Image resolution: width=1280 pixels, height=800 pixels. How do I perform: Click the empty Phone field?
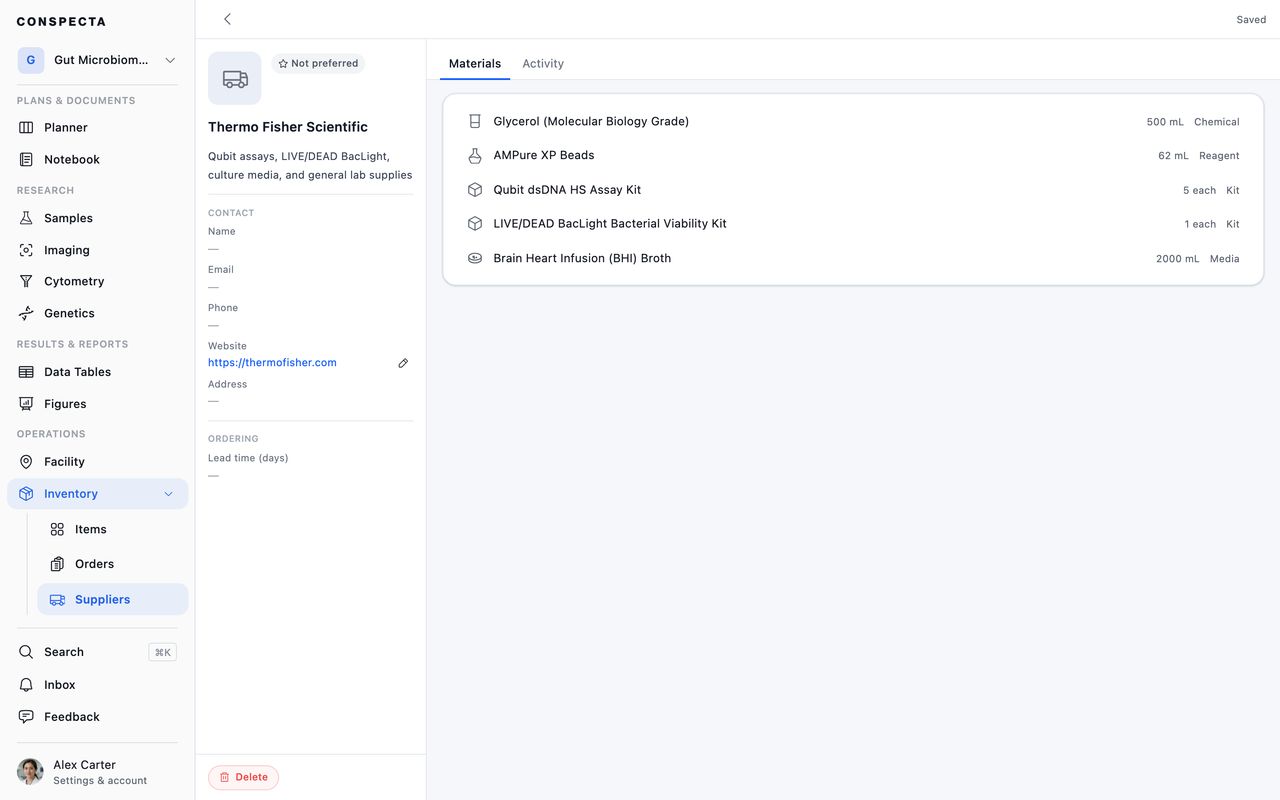tap(310, 325)
